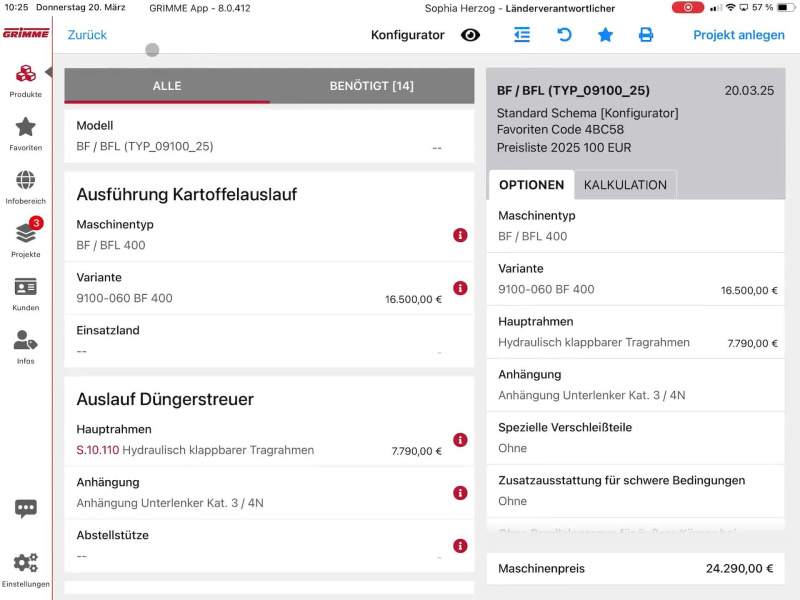Viewport: 800px width, 600px height.
Task: Open the Modell BF / BFL selection row
Action: pos(269,136)
